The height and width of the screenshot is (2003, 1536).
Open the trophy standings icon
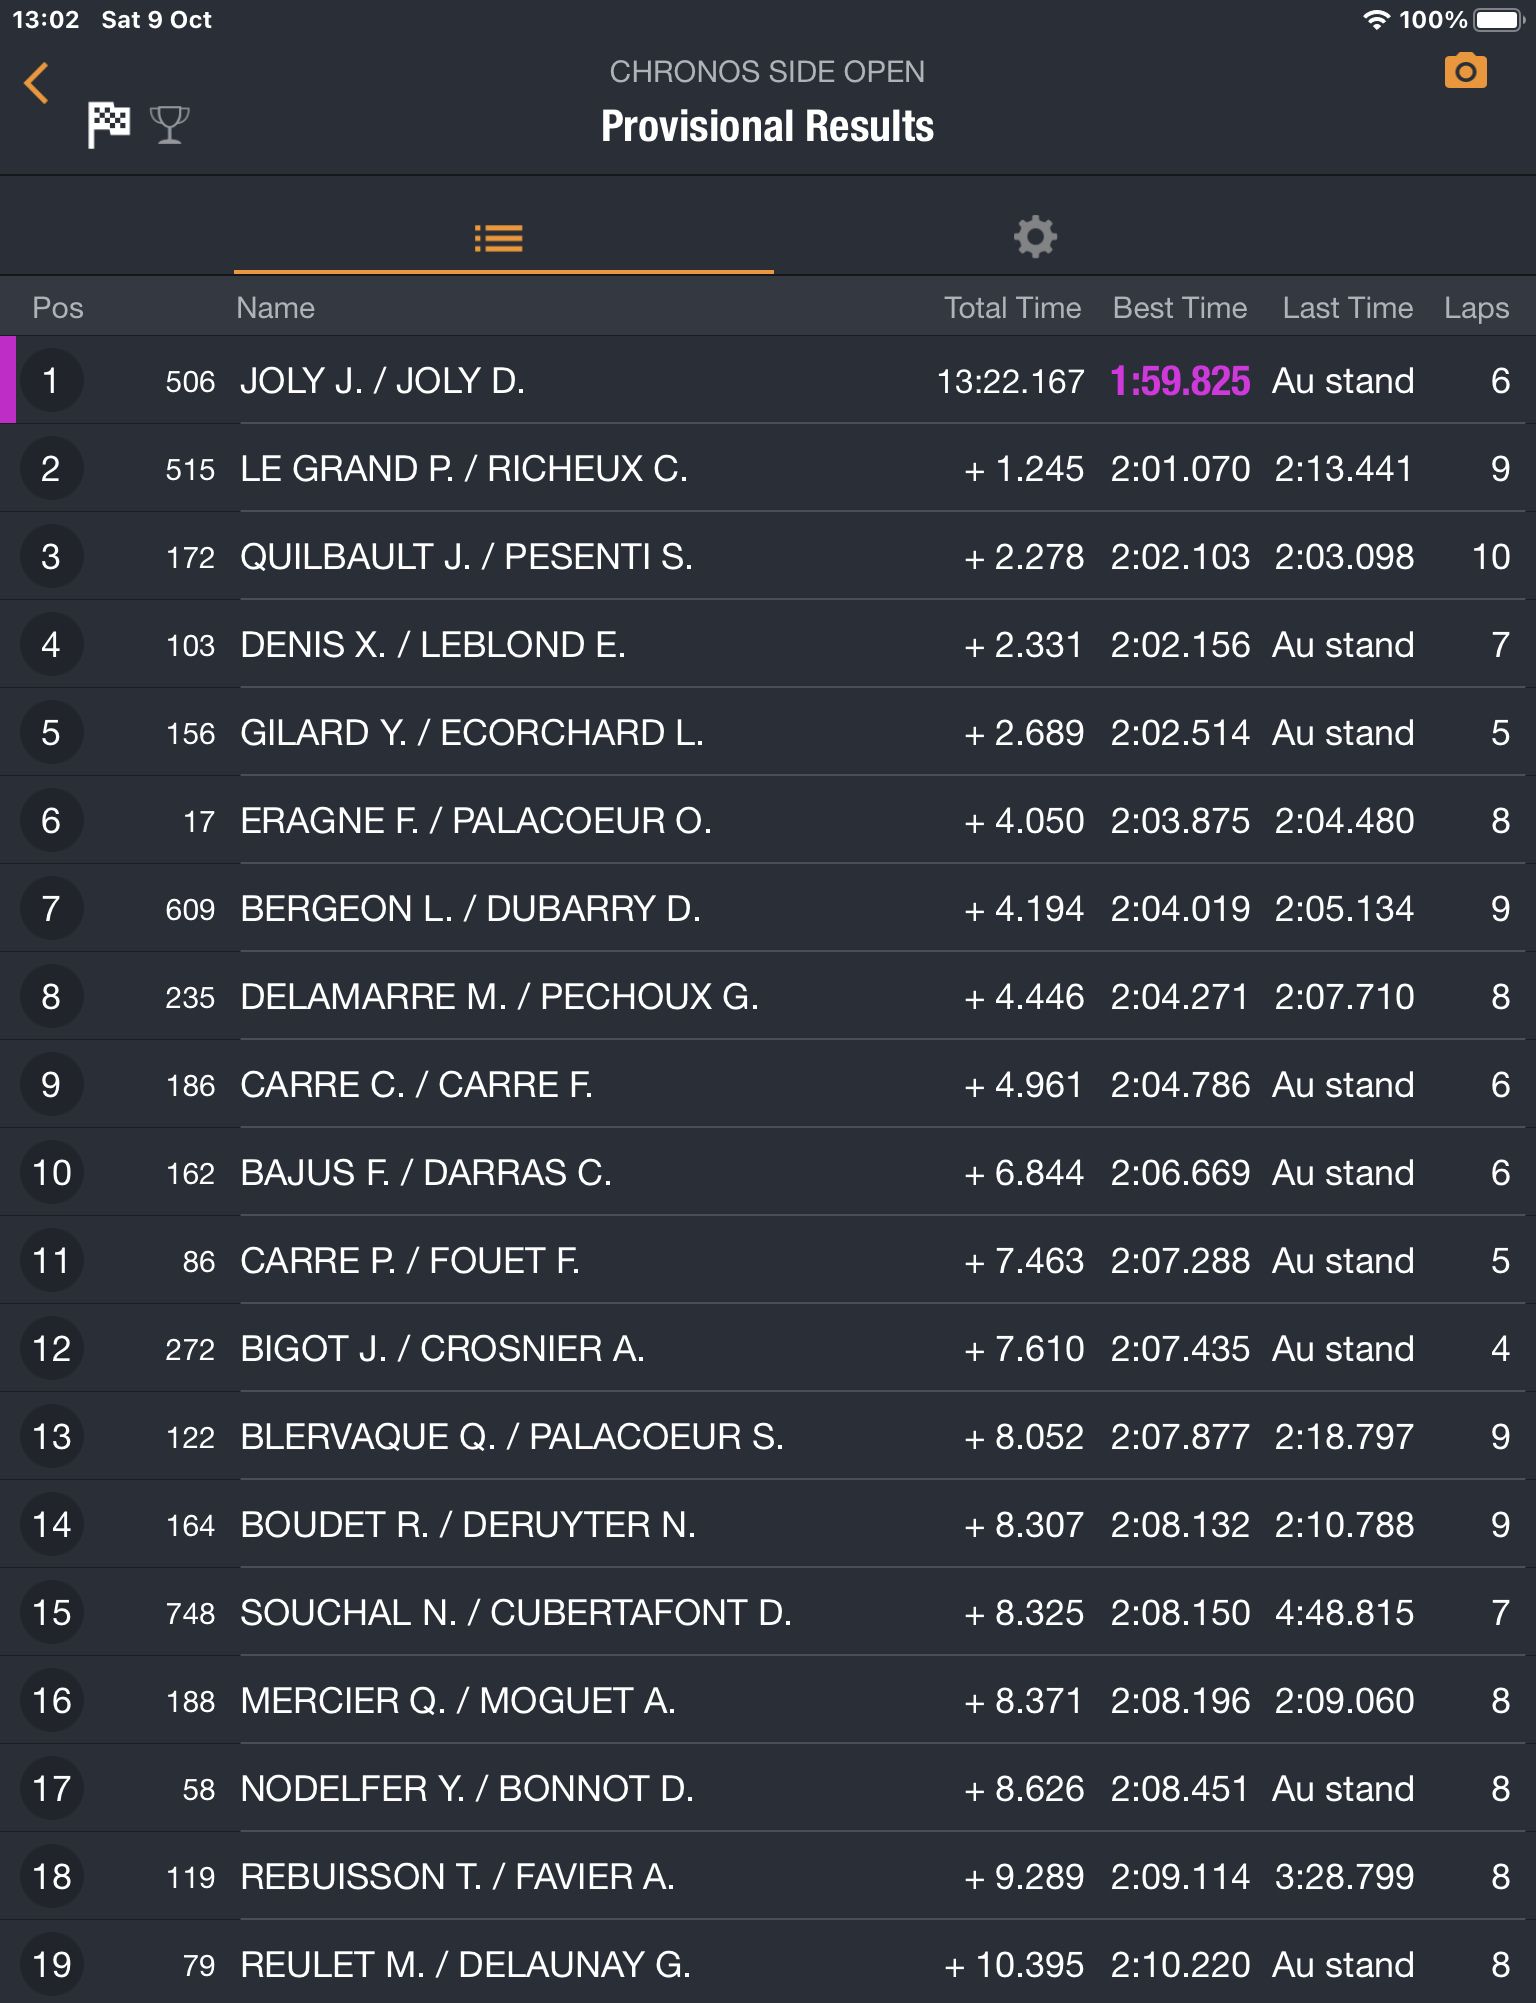[x=169, y=125]
